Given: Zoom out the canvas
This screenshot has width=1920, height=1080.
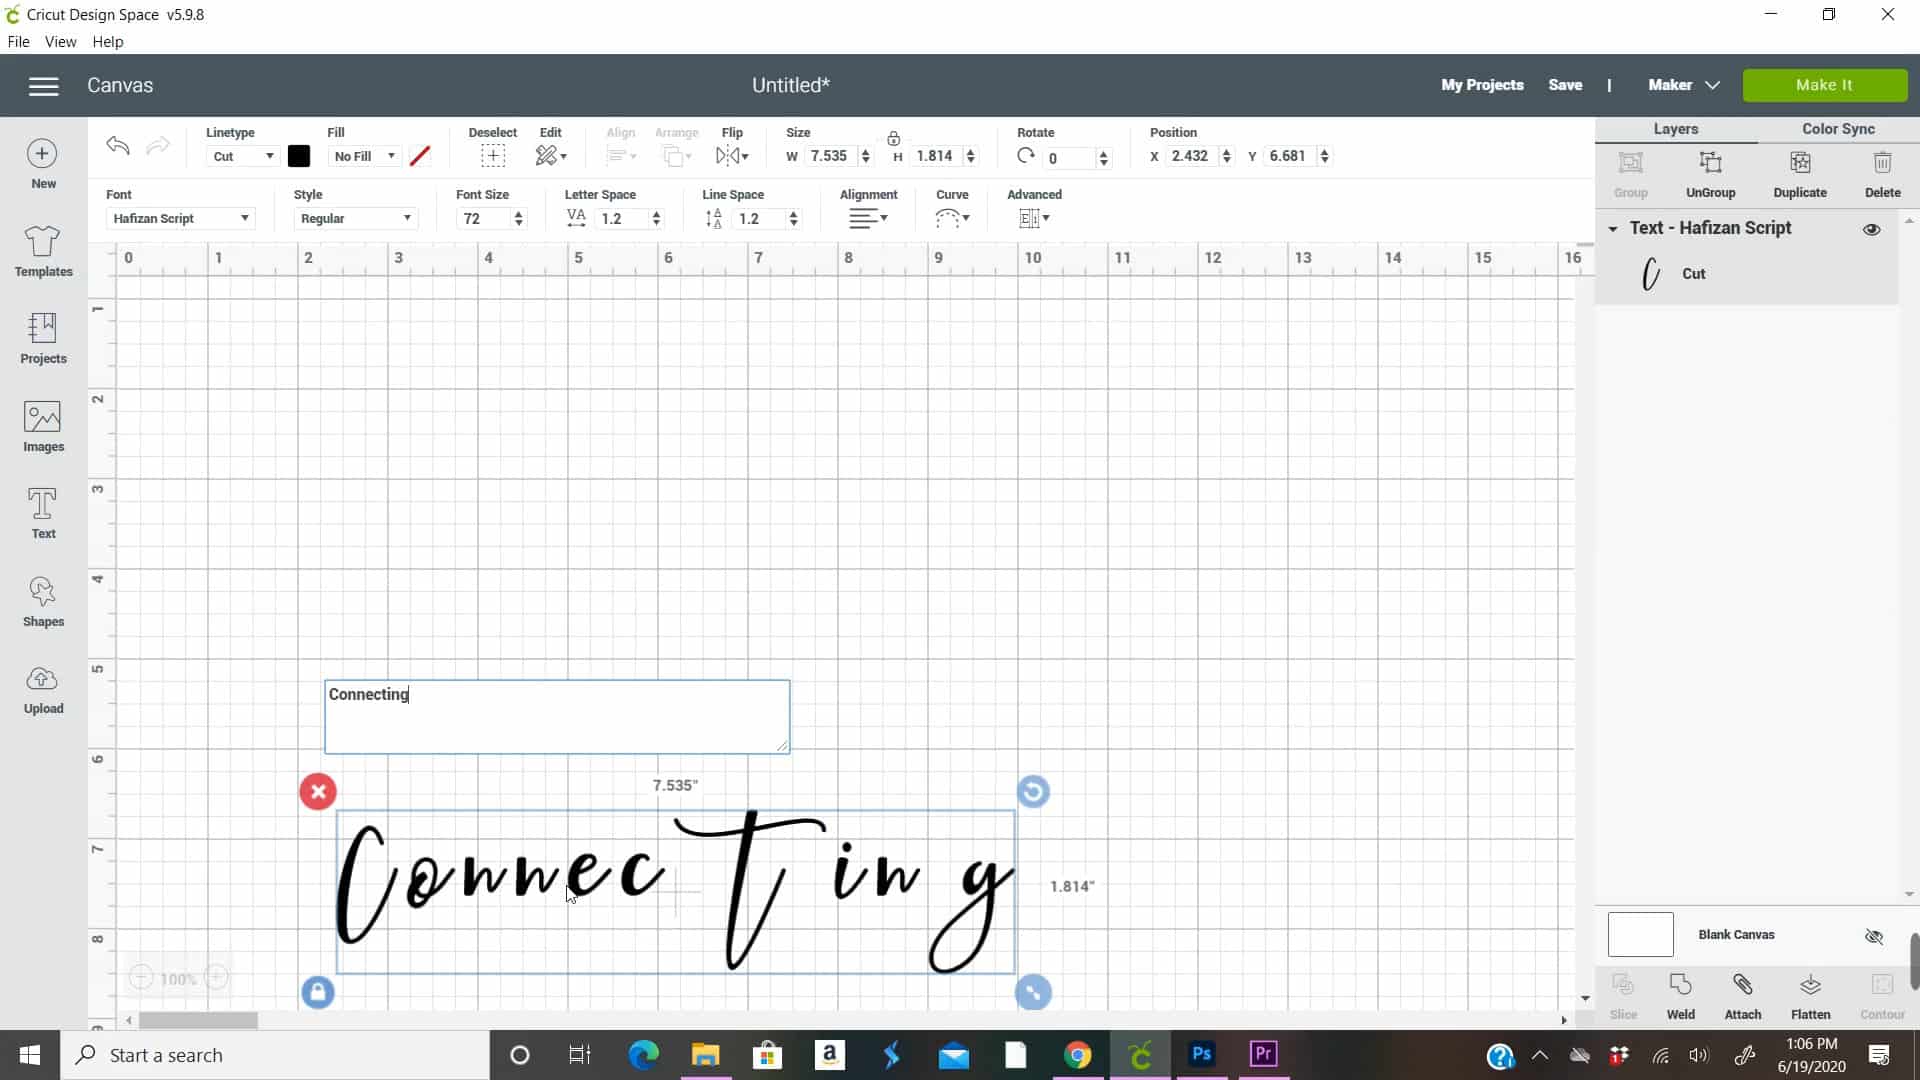Looking at the screenshot, I should pyautogui.click(x=141, y=978).
